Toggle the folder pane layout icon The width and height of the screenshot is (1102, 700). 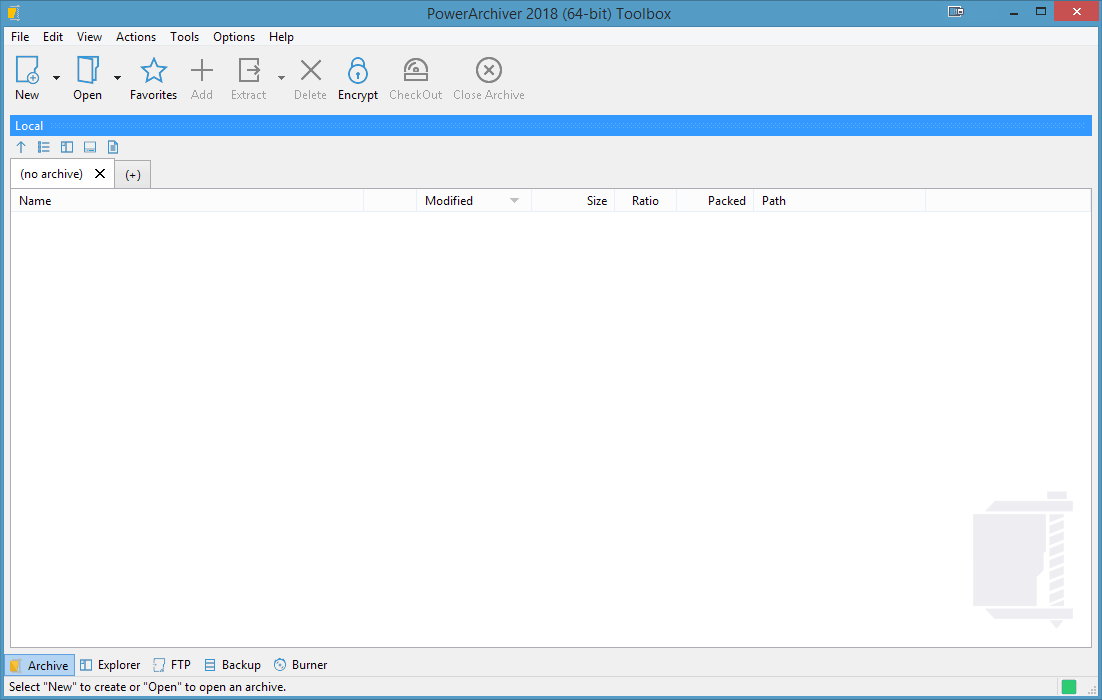coord(67,147)
